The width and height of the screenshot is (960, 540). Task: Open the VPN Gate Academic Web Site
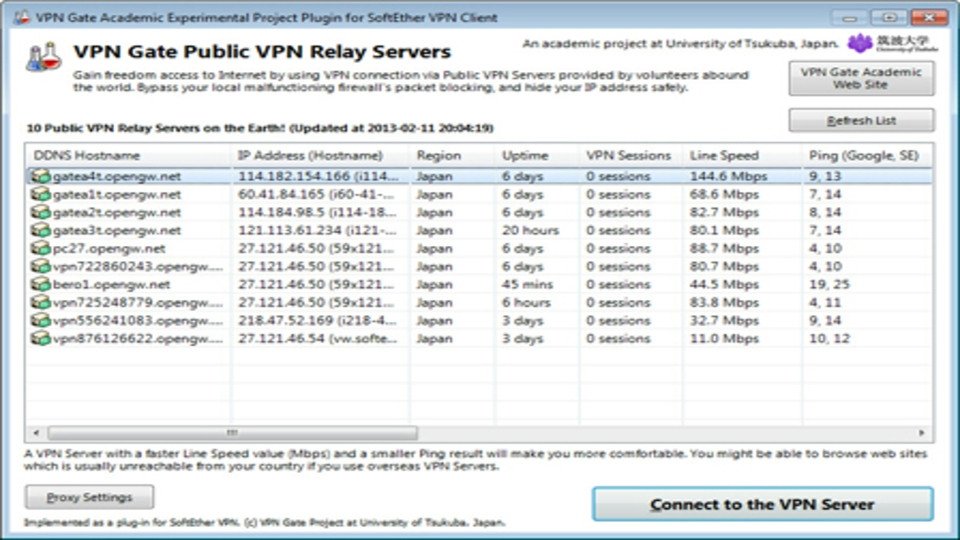861,78
